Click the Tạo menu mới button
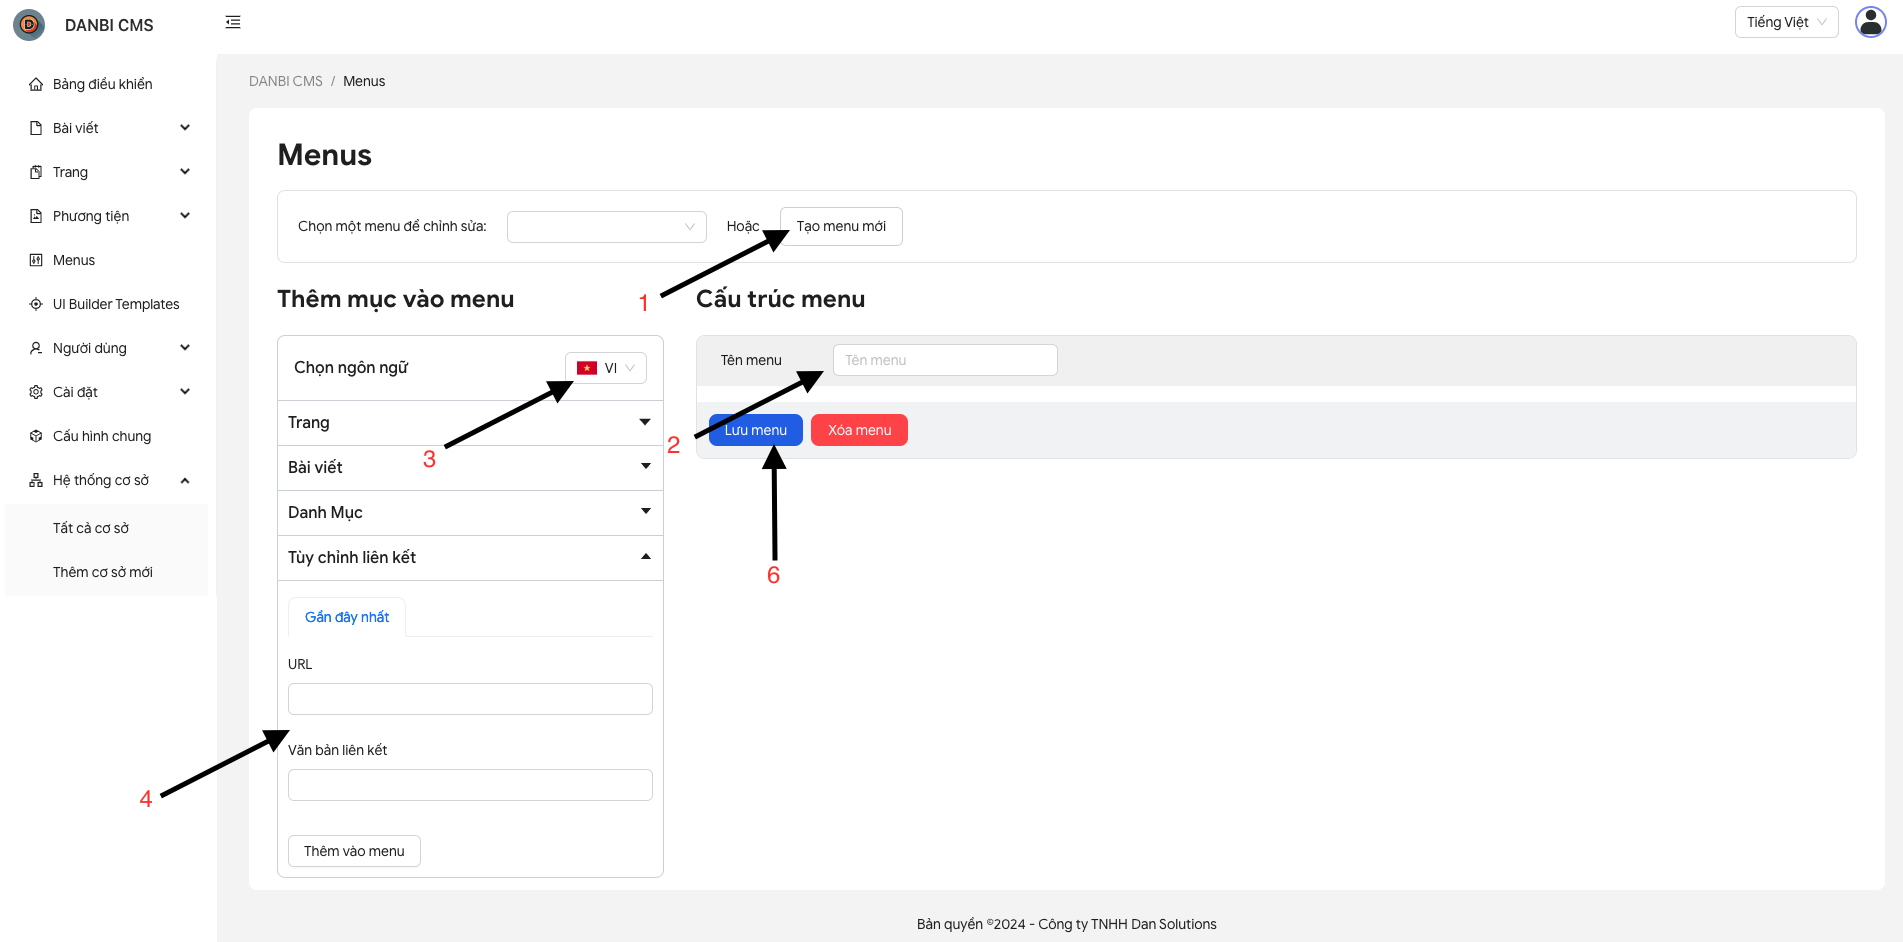The height and width of the screenshot is (942, 1903). 841,227
